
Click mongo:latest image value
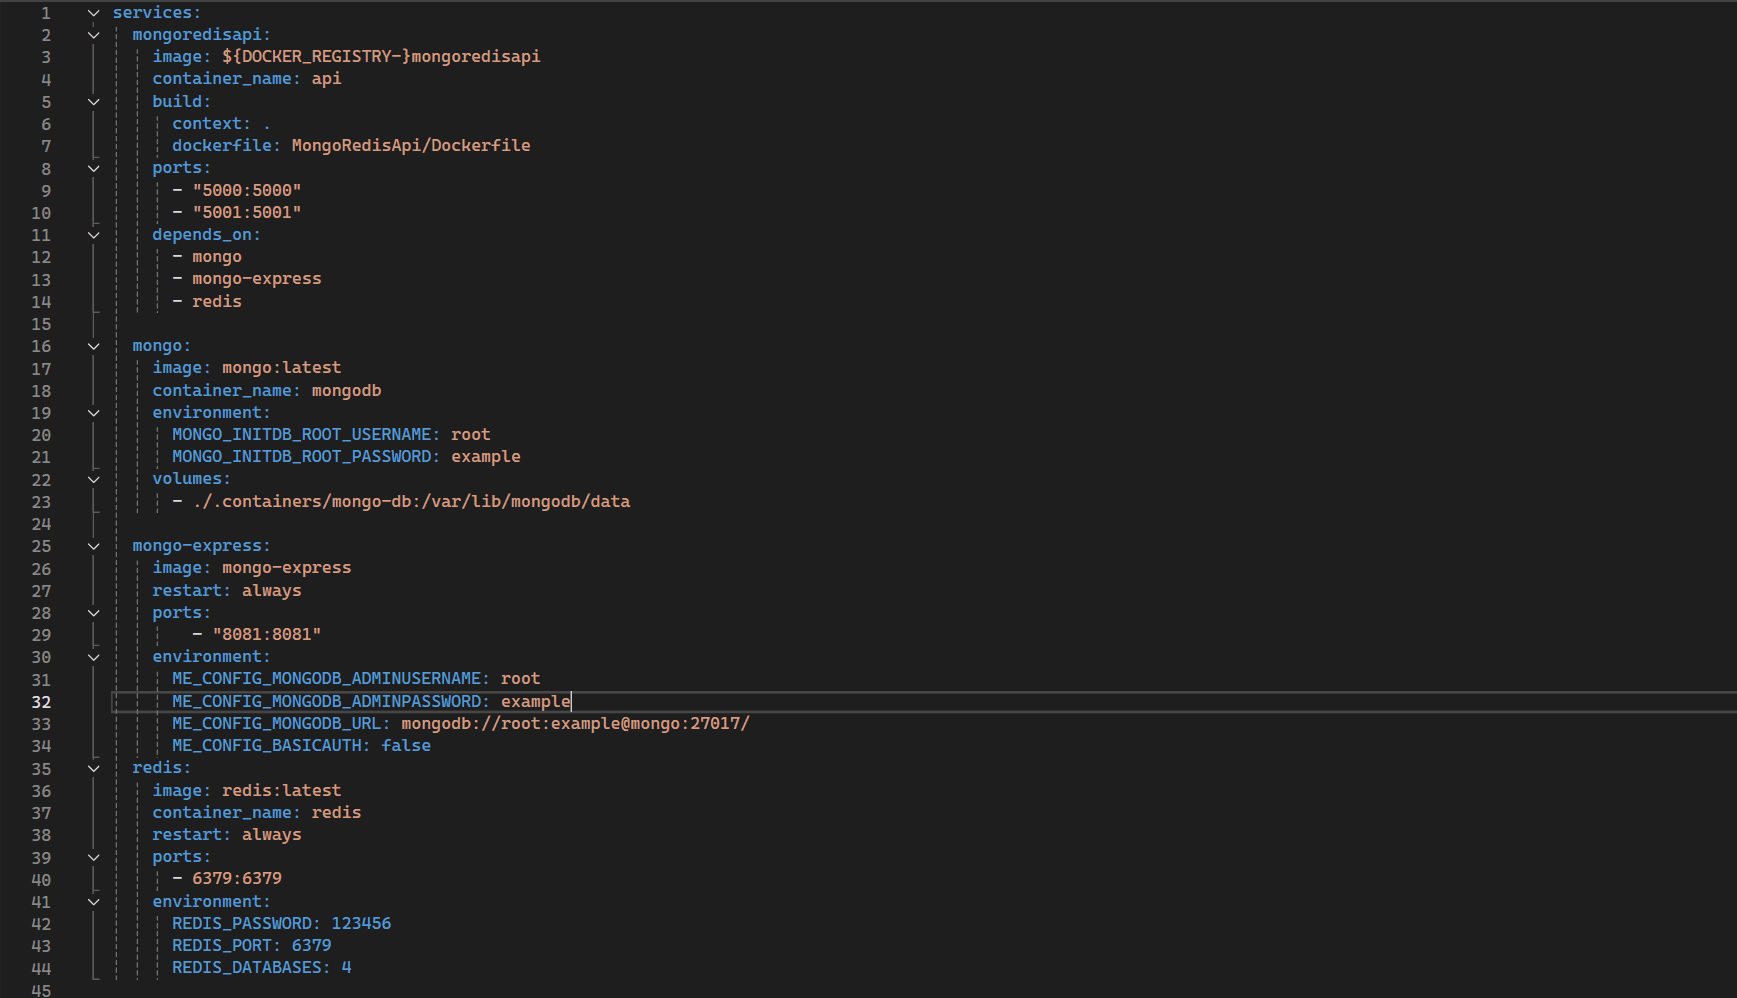coord(281,368)
